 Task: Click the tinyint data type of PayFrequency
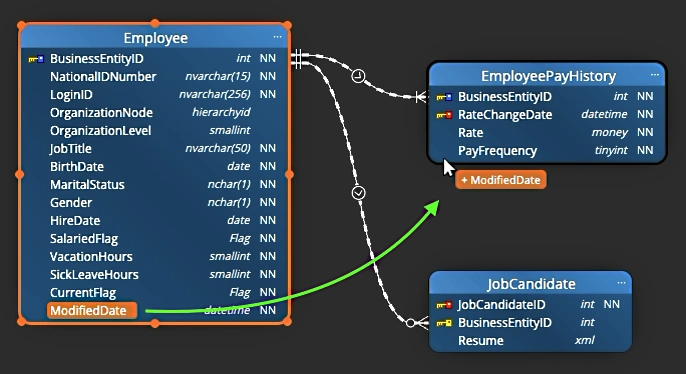tap(611, 150)
